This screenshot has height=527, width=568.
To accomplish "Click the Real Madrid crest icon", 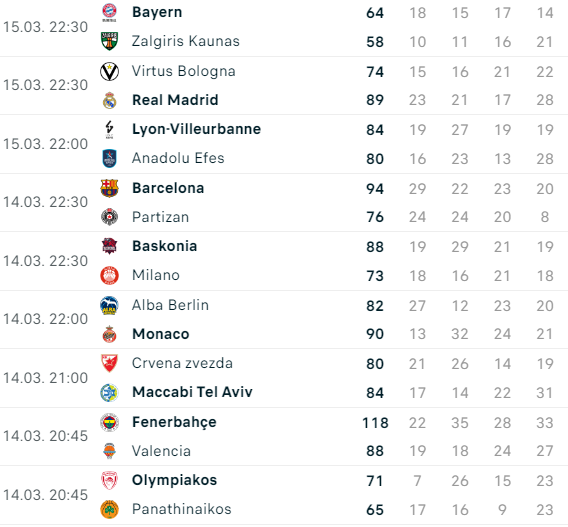I will pyautogui.click(x=109, y=100).
